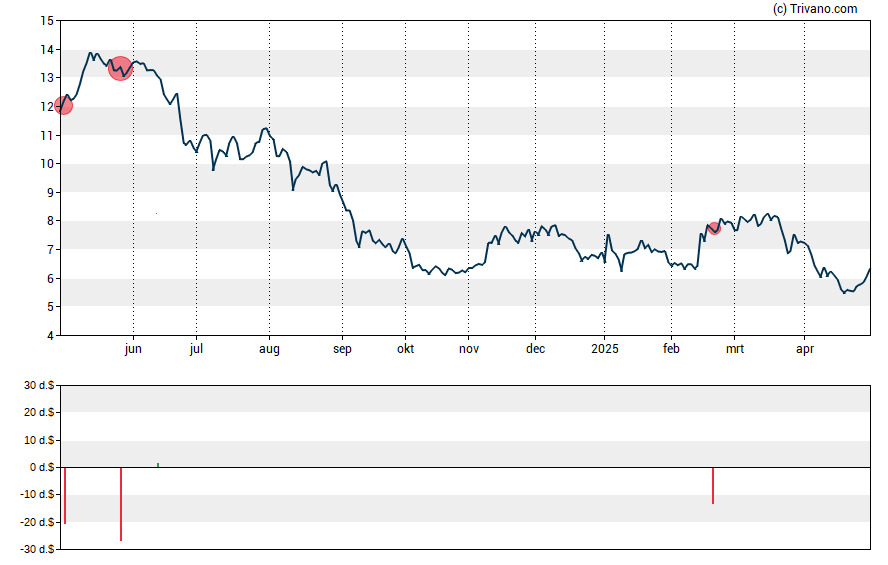Click the "10 d.$" axis label
The height and width of the screenshot is (565, 888).
tap(39, 440)
